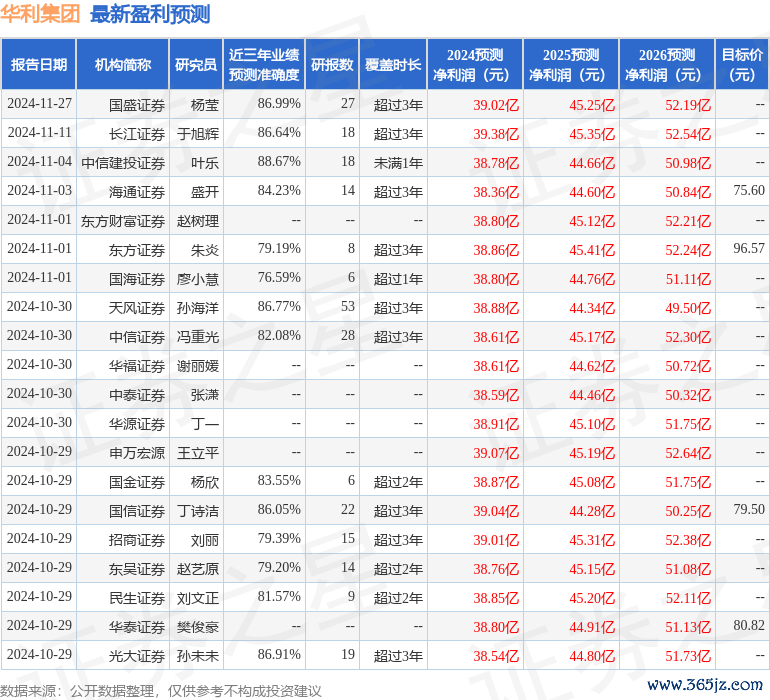Click 2024 profit forecast 39.38亿
The height and width of the screenshot is (700, 770).
pyautogui.click(x=496, y=134)
